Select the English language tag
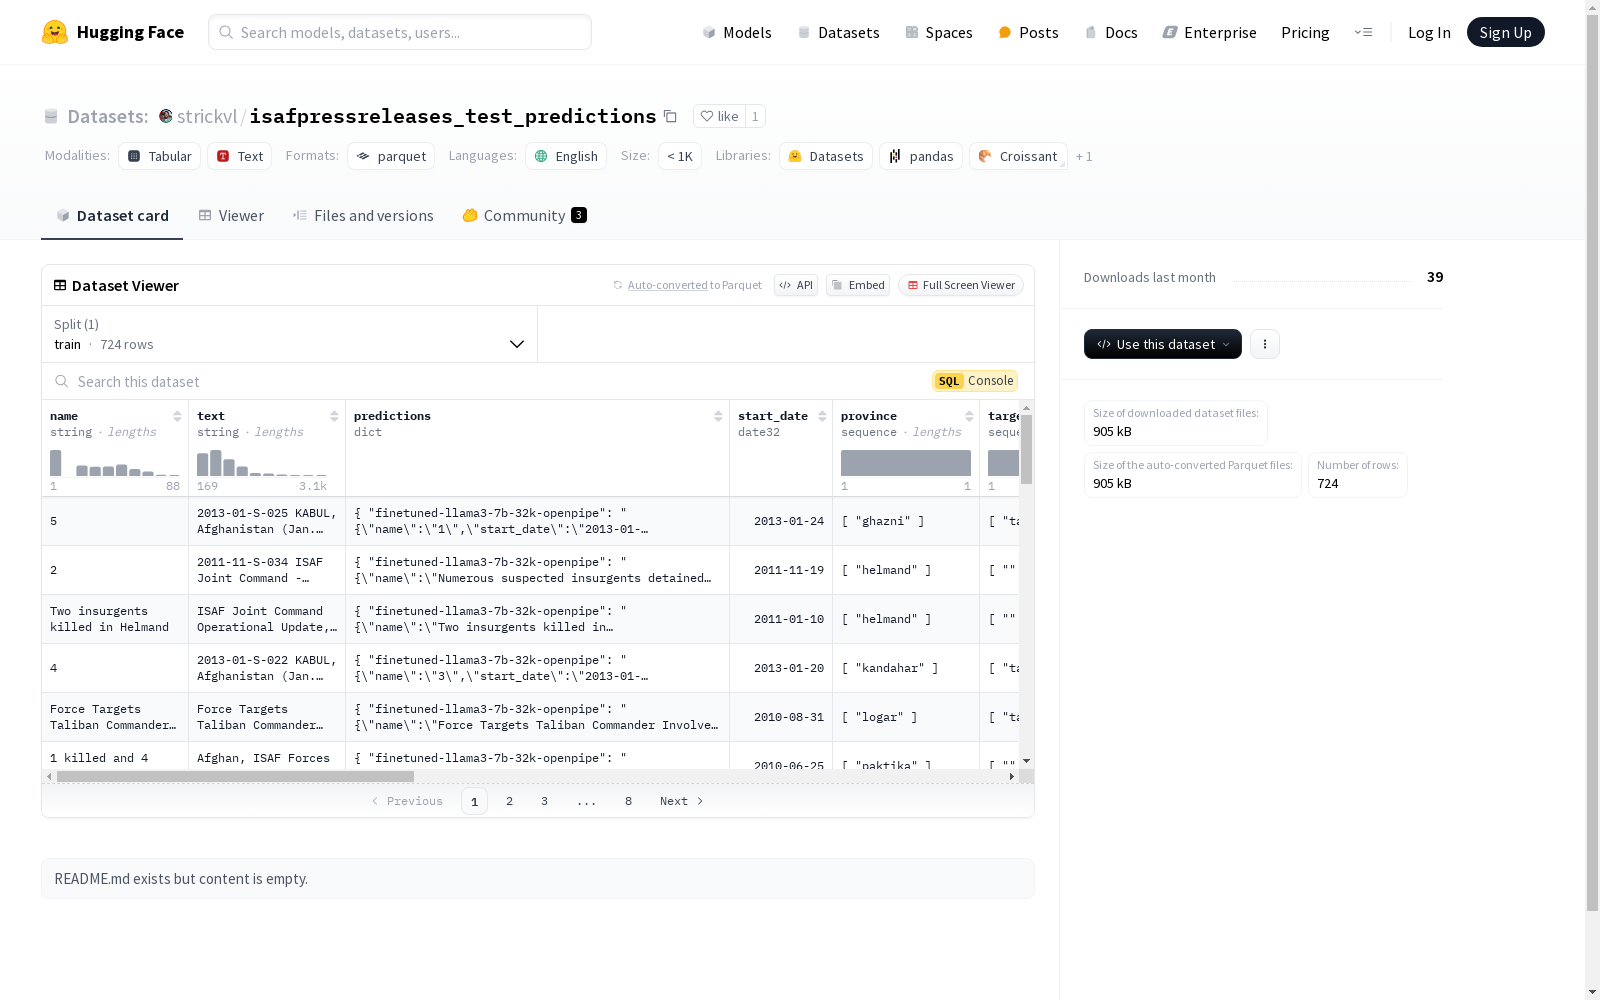 566,156
